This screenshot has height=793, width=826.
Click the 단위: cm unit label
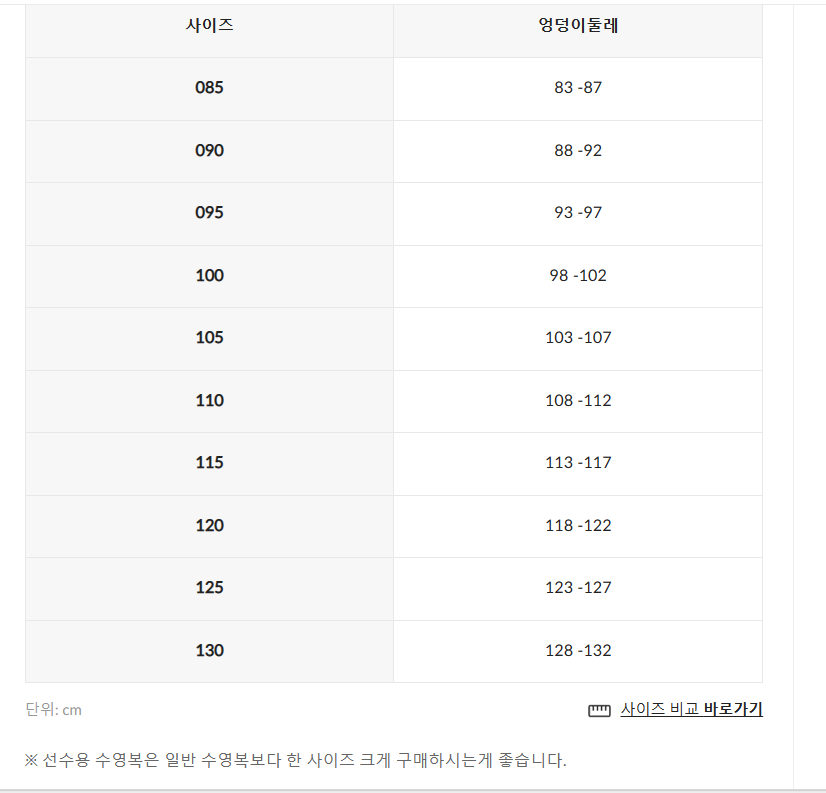coord(53,710)
